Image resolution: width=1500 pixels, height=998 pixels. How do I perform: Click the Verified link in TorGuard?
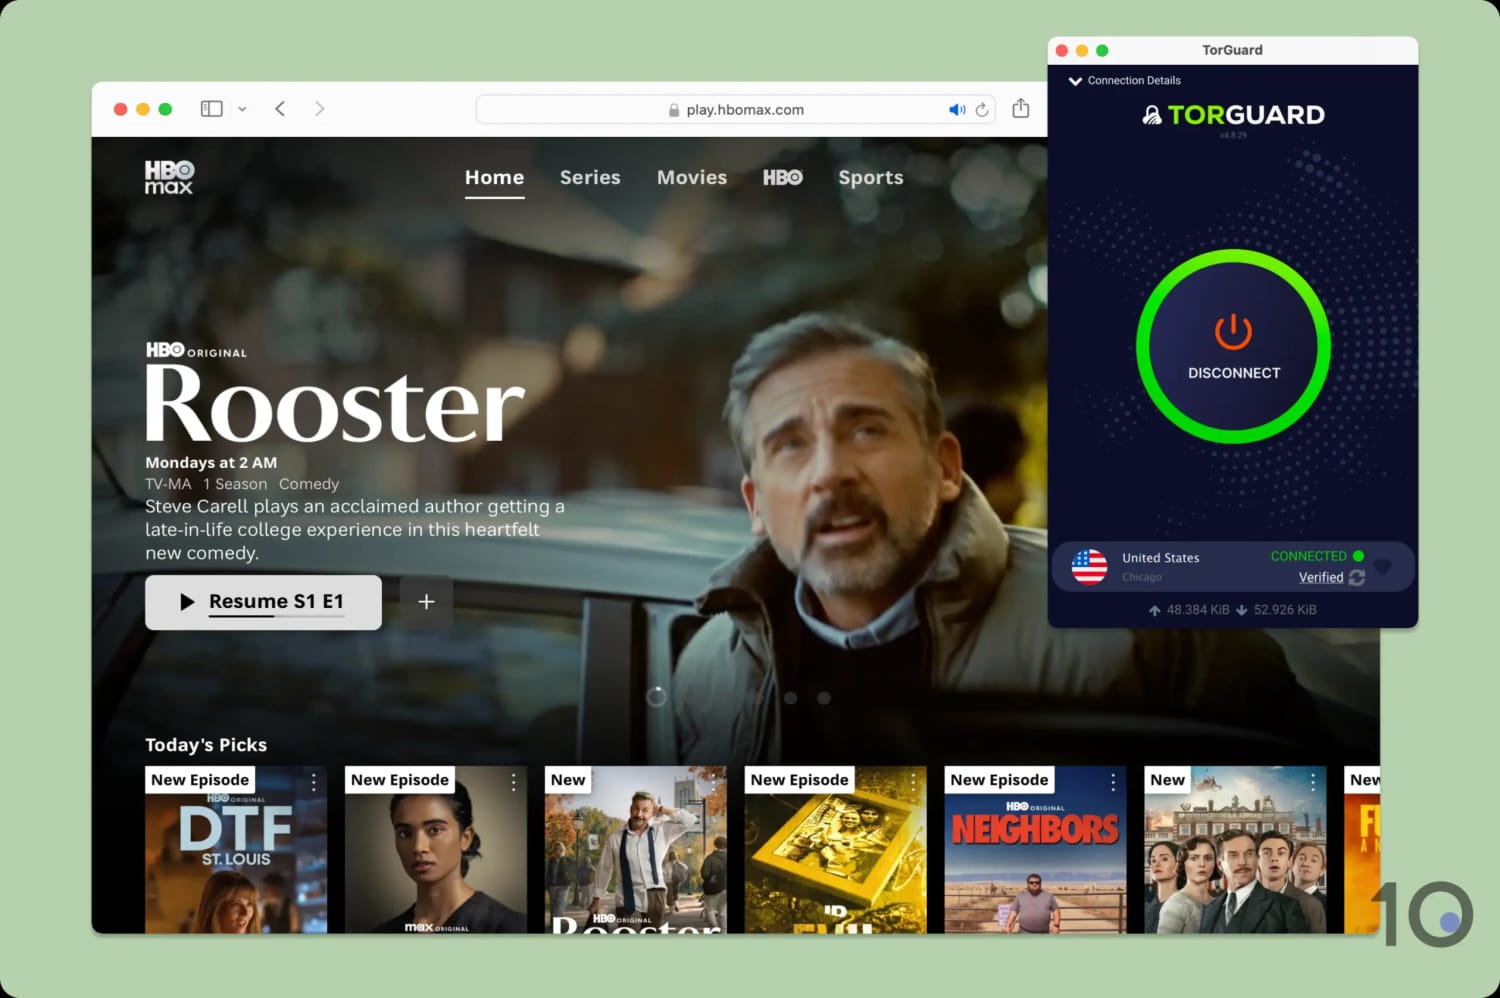(1320, 577)
